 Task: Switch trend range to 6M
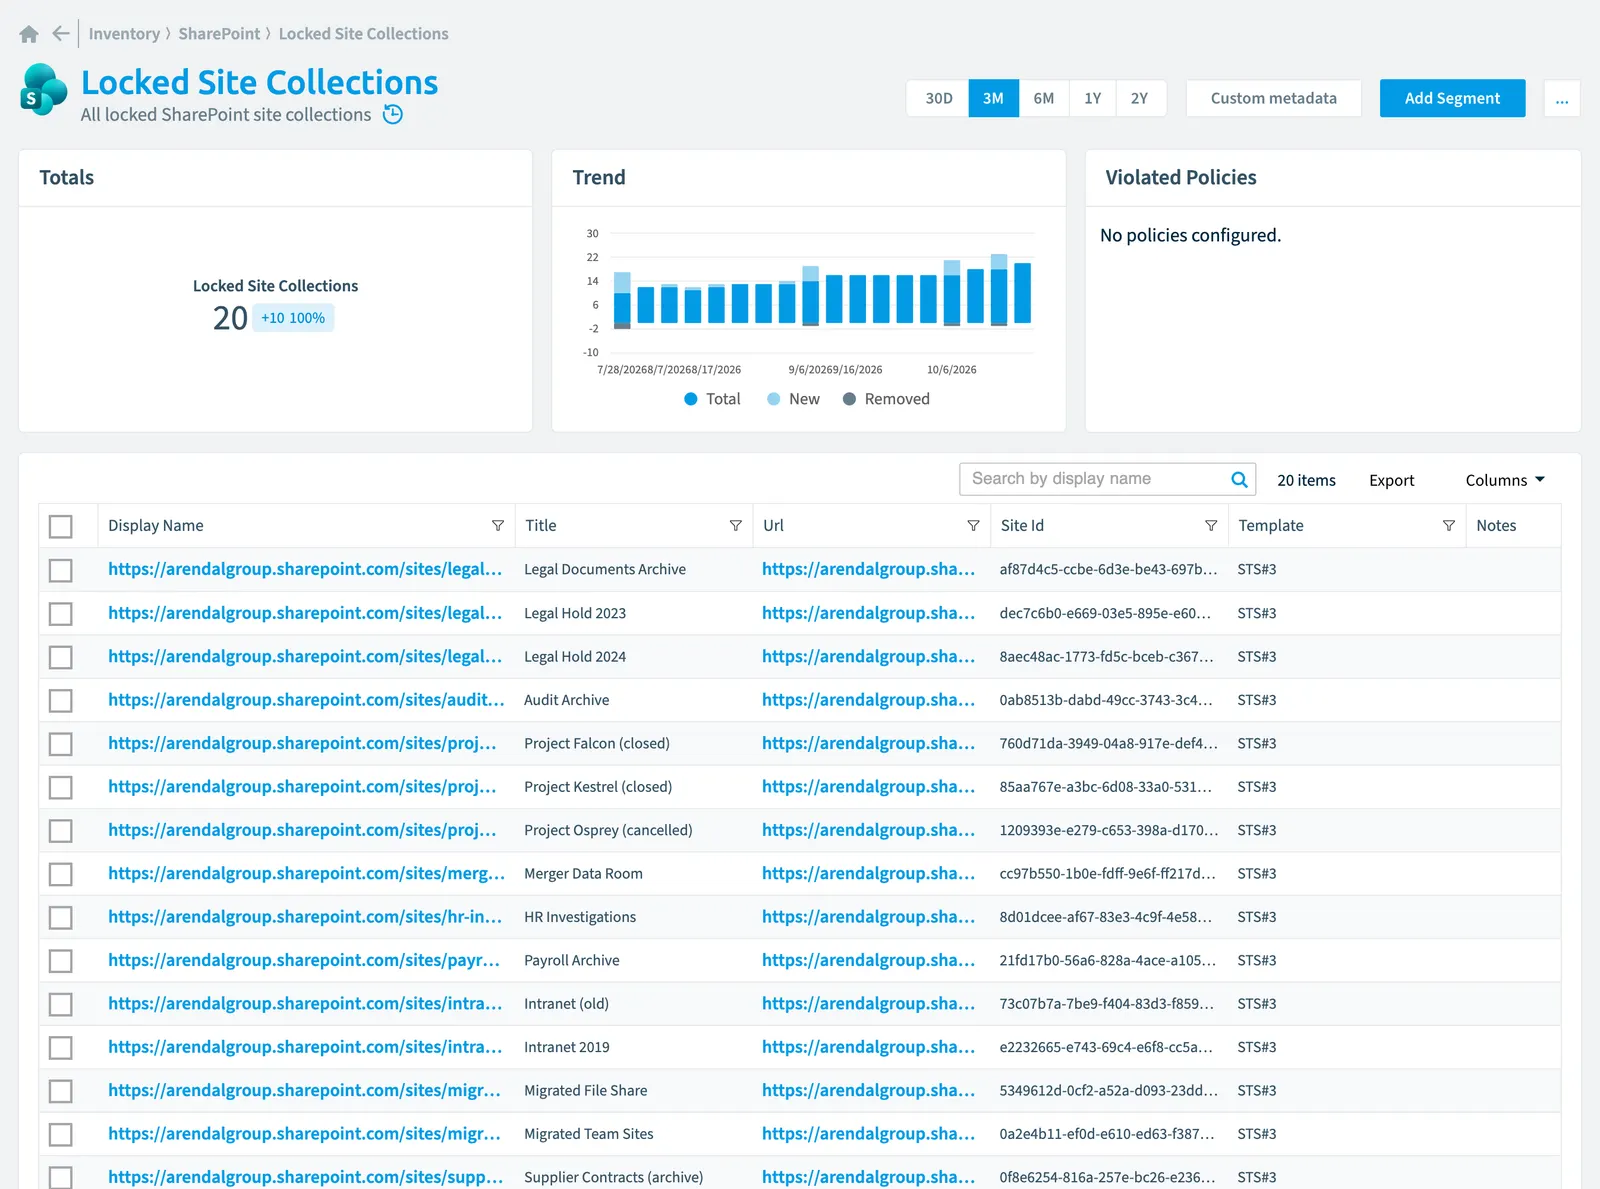(1044, 98)
